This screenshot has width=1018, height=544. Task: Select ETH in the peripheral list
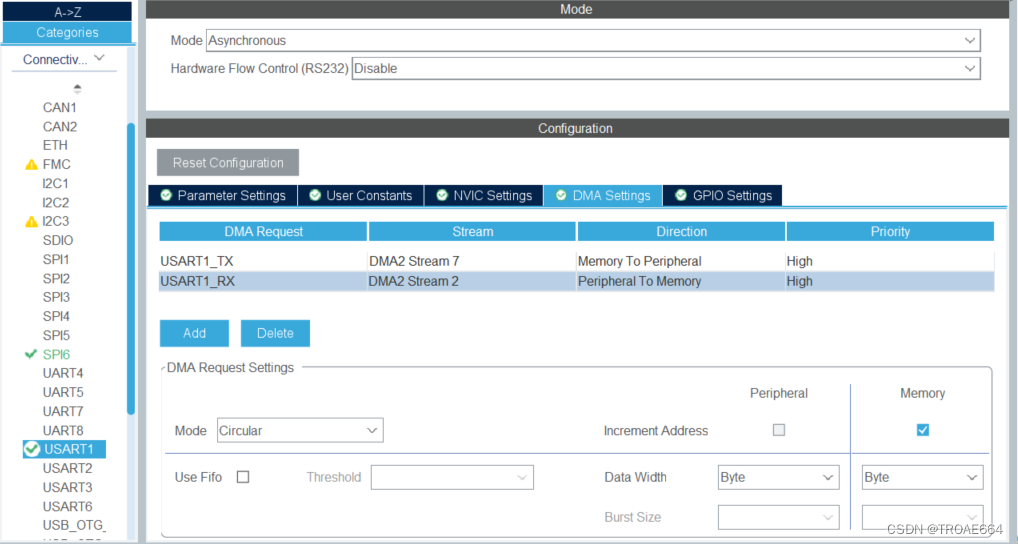click(x=55, y=145)
